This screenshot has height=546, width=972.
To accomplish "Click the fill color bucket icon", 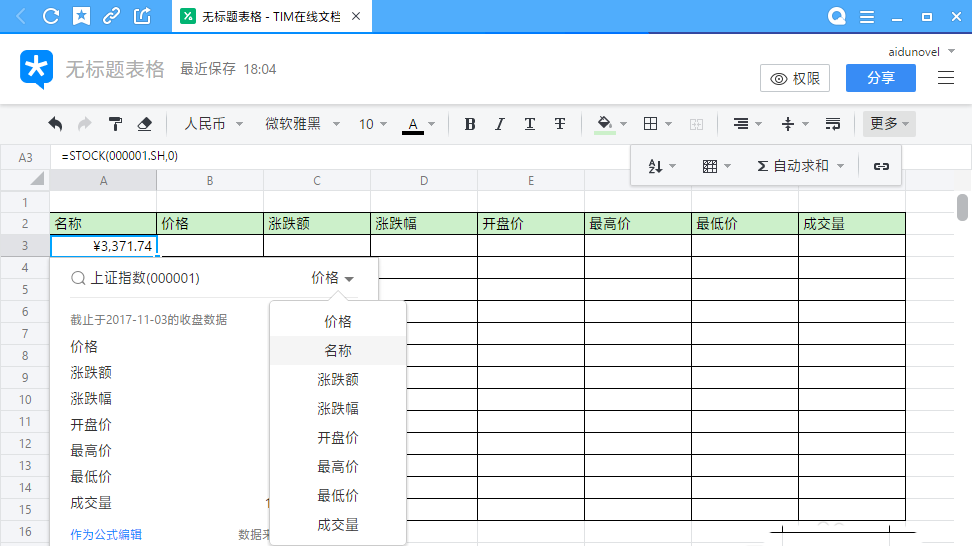I will tap(605, 124).
